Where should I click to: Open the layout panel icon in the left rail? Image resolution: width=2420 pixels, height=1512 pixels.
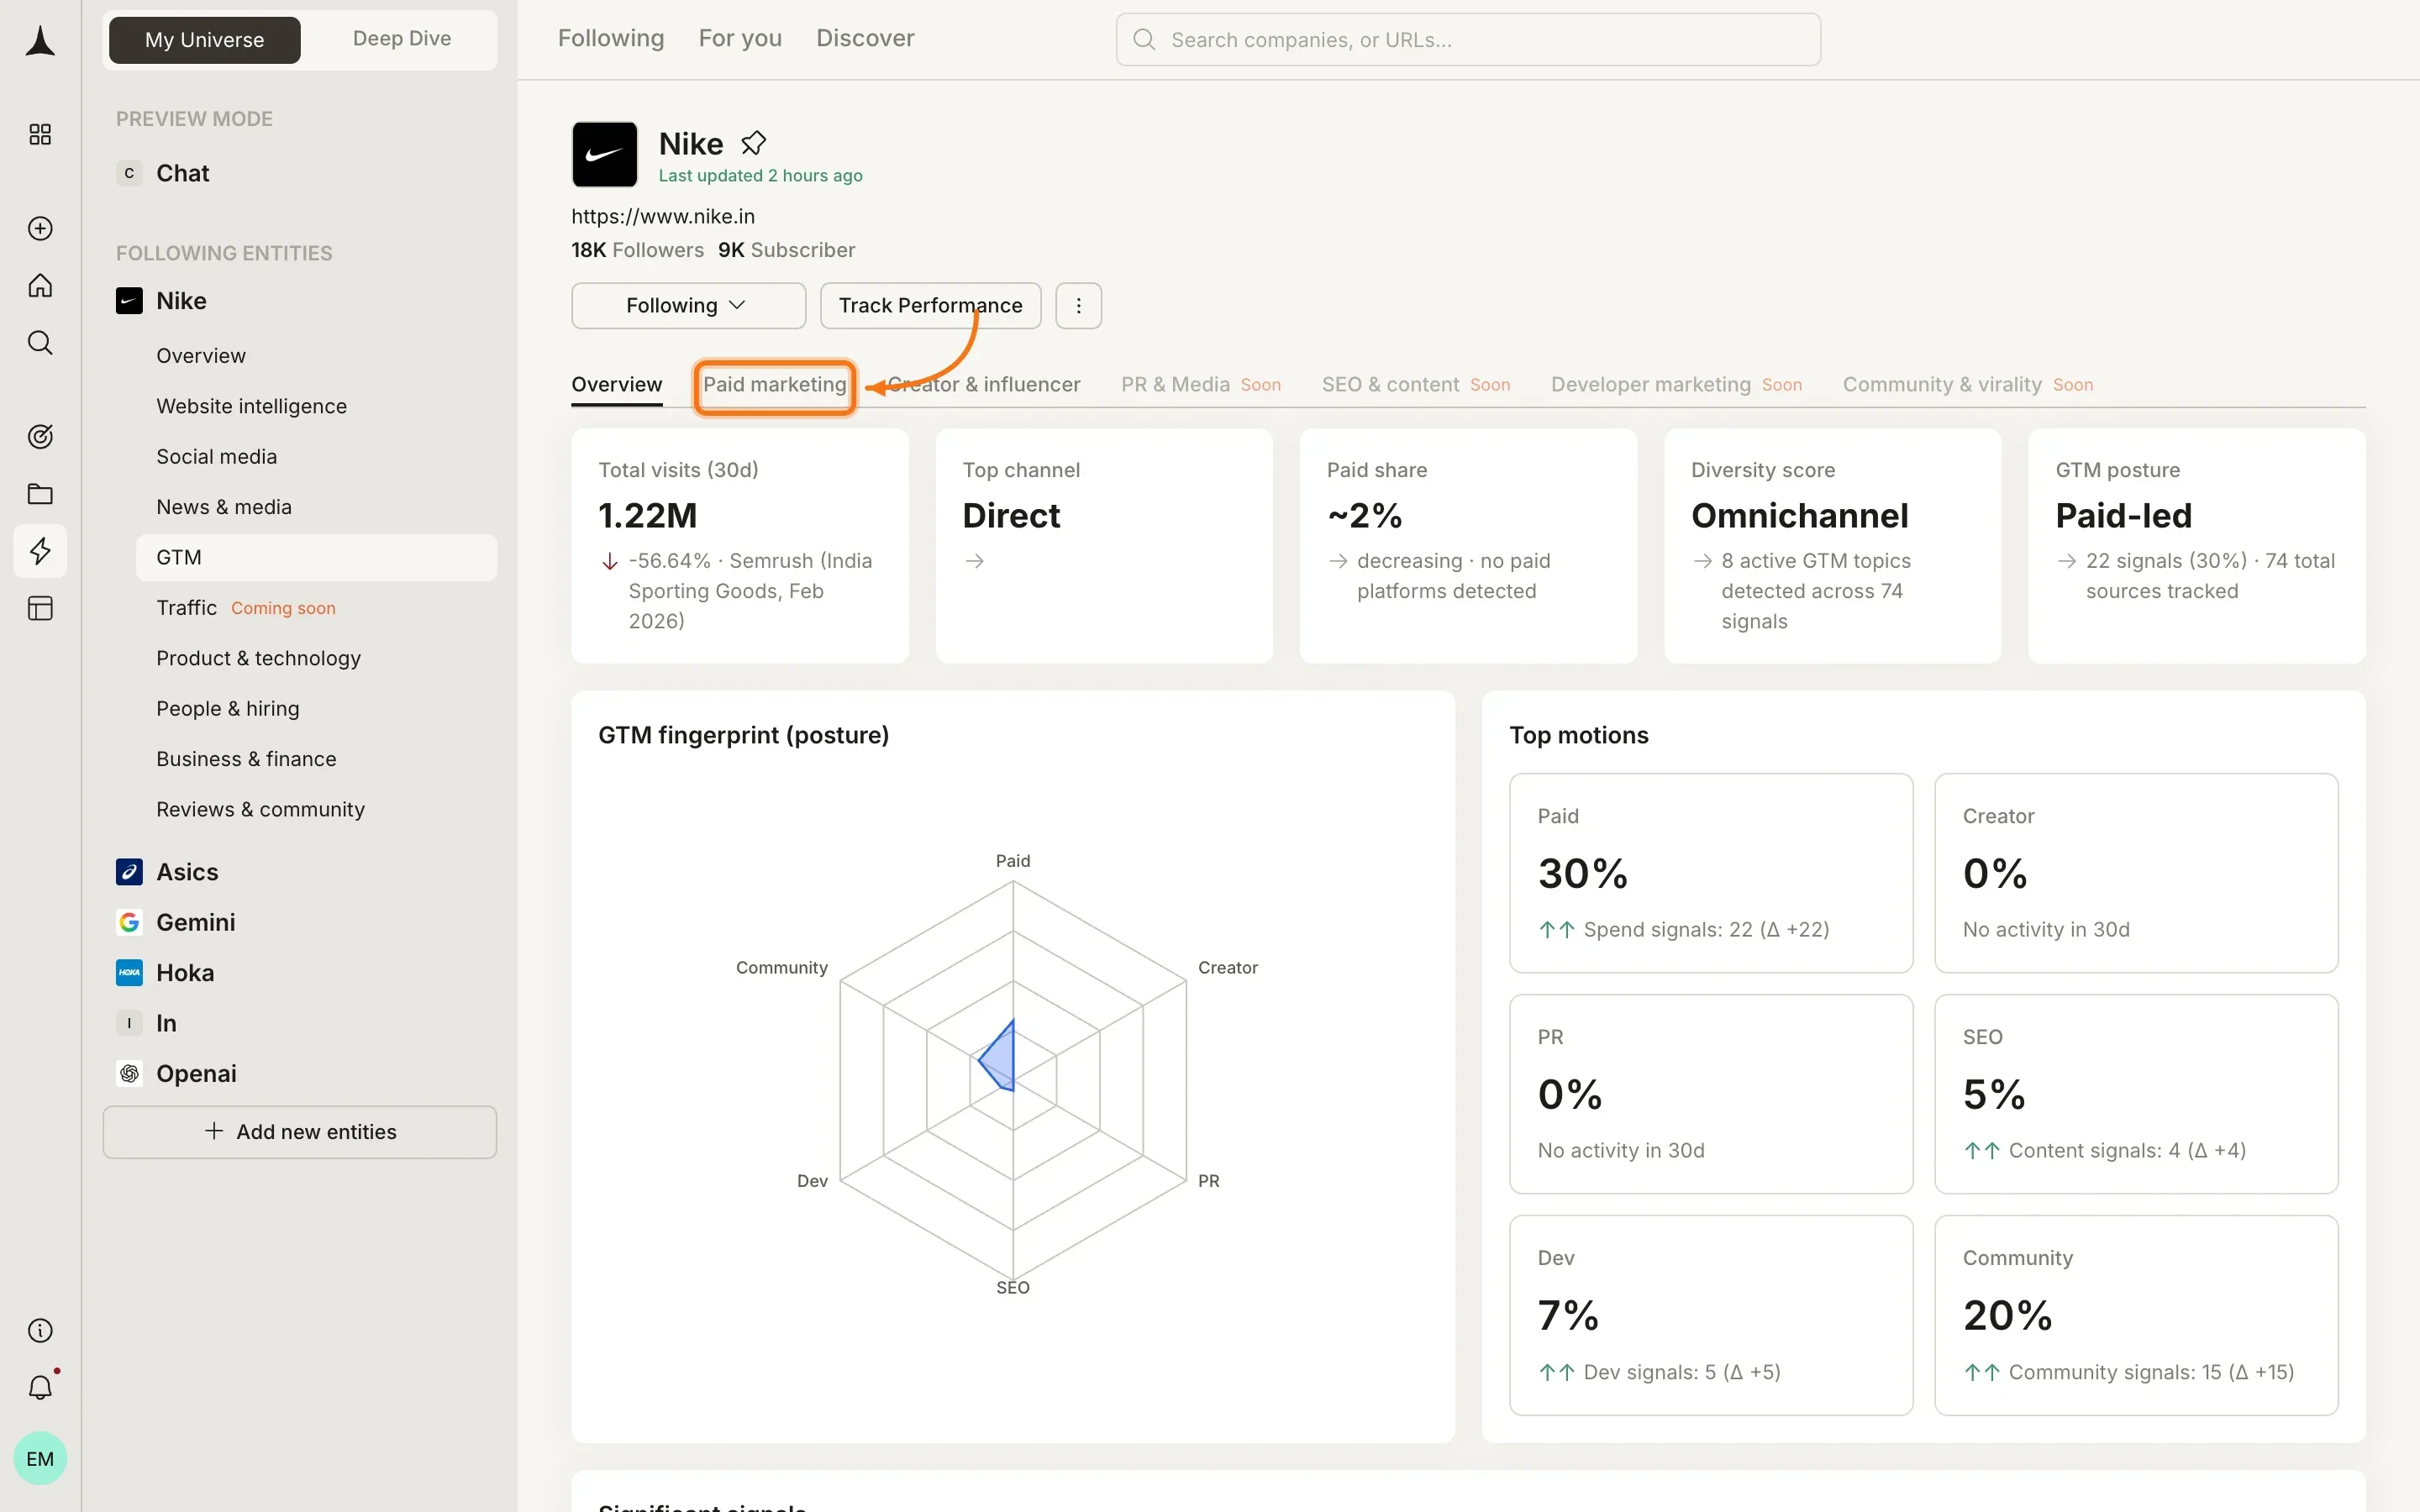click(40, 608)
